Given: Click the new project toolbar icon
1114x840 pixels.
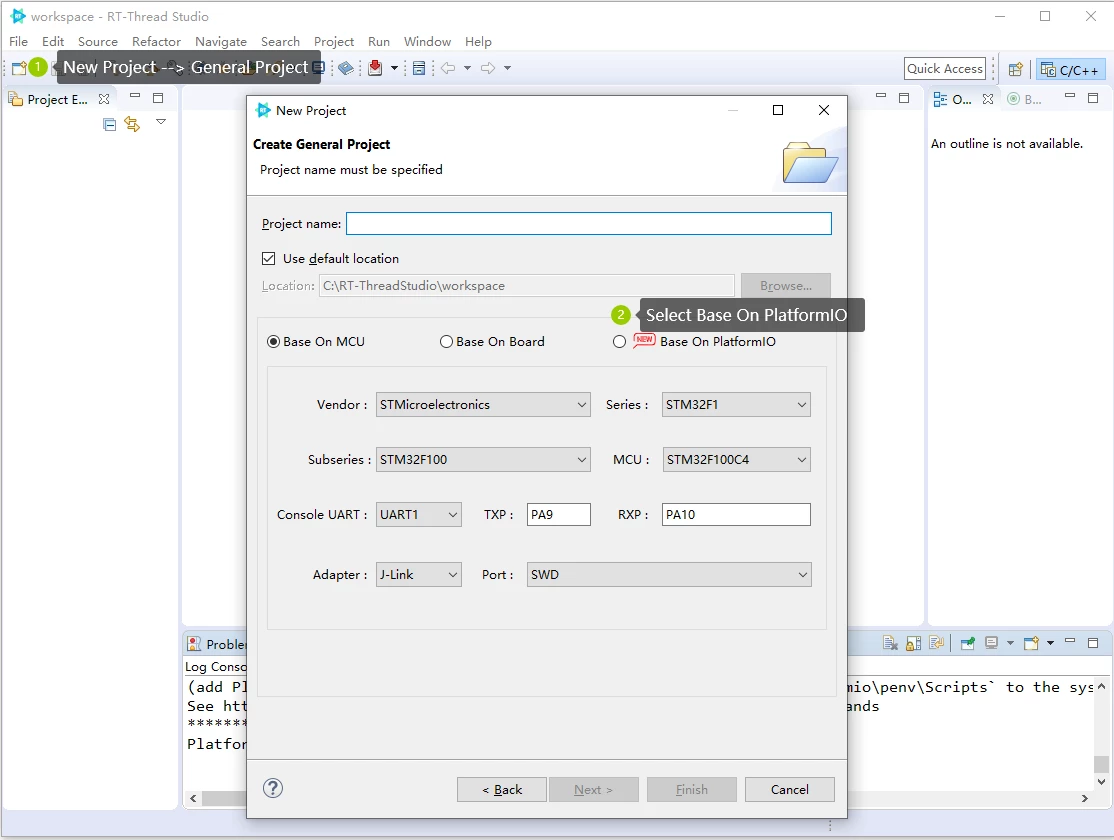Looking at the screenshot, I should 19,68.
